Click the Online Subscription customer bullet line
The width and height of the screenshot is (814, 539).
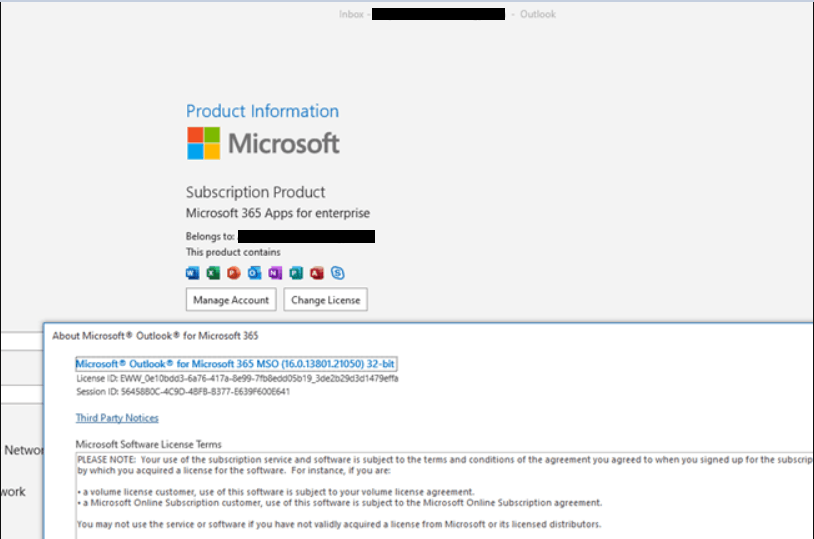340,503
